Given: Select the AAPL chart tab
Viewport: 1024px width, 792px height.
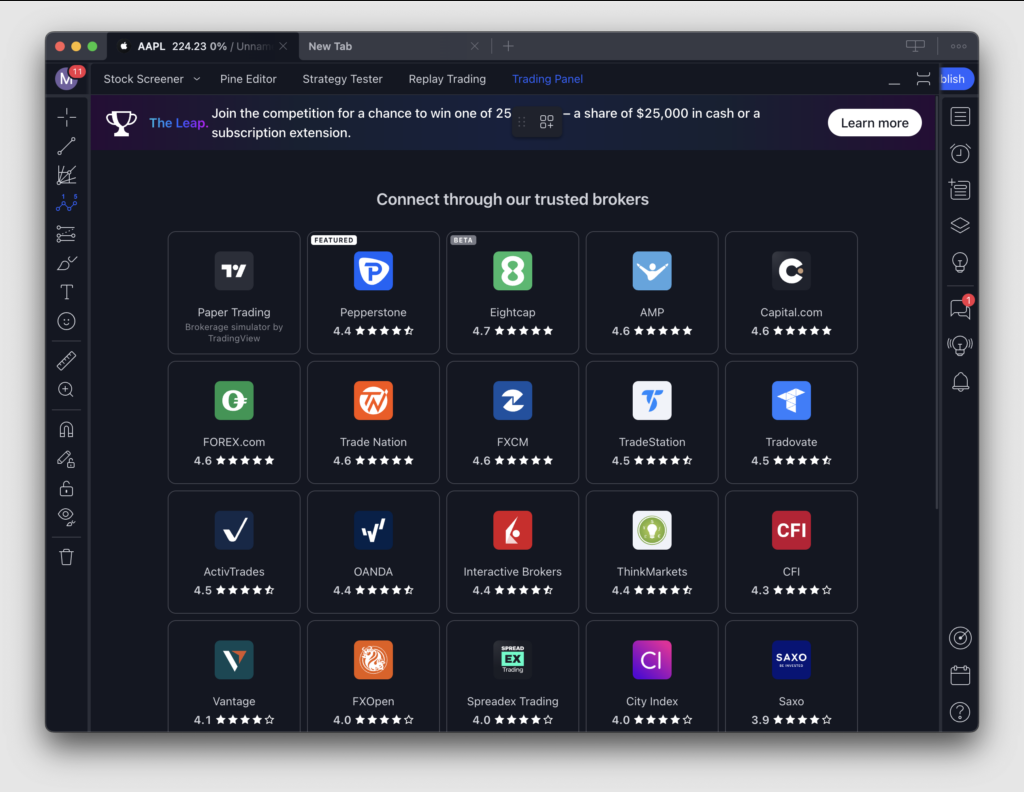Looking at the screenshot, I should [x=203, y=46].
